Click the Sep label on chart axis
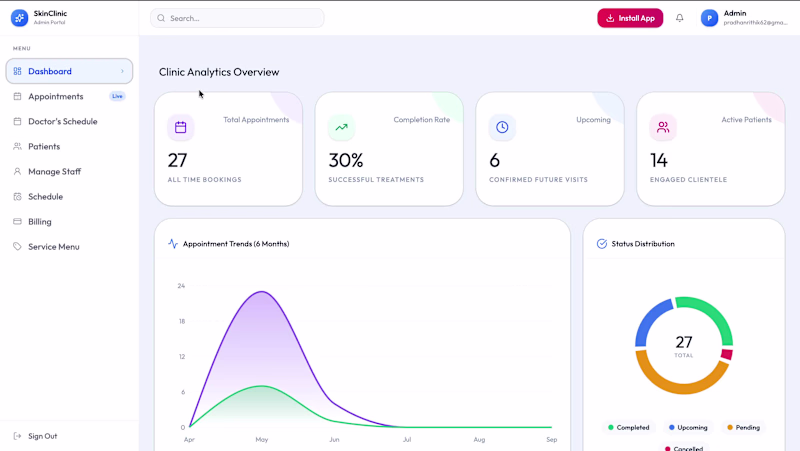Screen dimensions: 800x451 tap(552, 439)
